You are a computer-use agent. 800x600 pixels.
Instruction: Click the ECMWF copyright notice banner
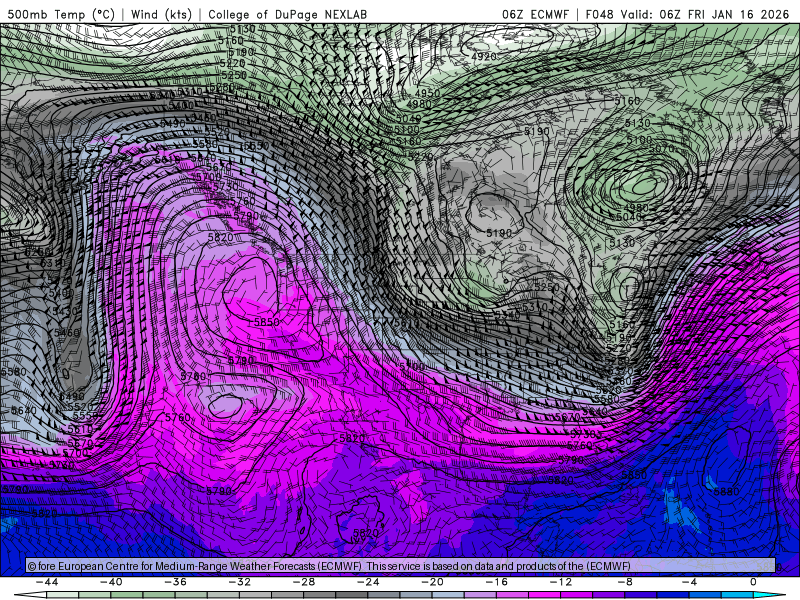coord(400,566)
